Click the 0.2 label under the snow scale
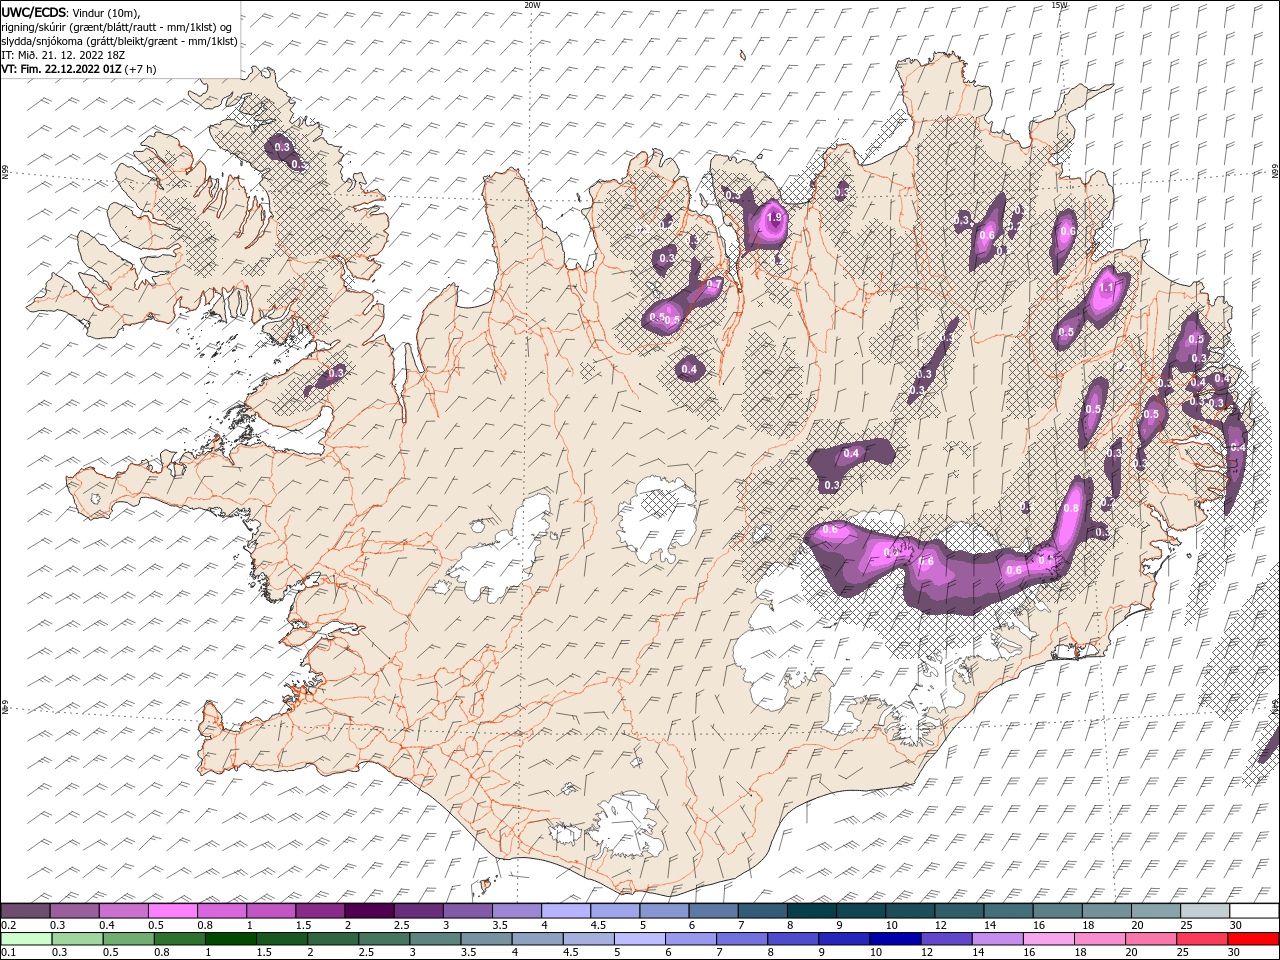Image resolution: width=1280 pixels, height=960 pixels. pos(8,925)
